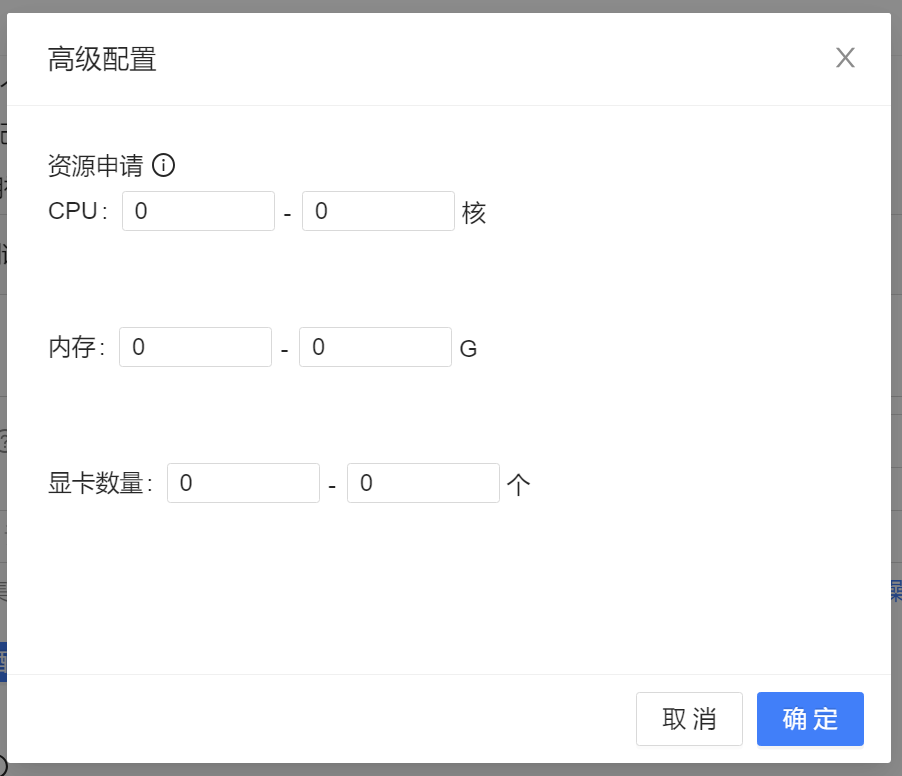Click the 个 unit after 显卡数量
Screen dimensions: 902x776
pyautogui.click(x=518, y=485)
